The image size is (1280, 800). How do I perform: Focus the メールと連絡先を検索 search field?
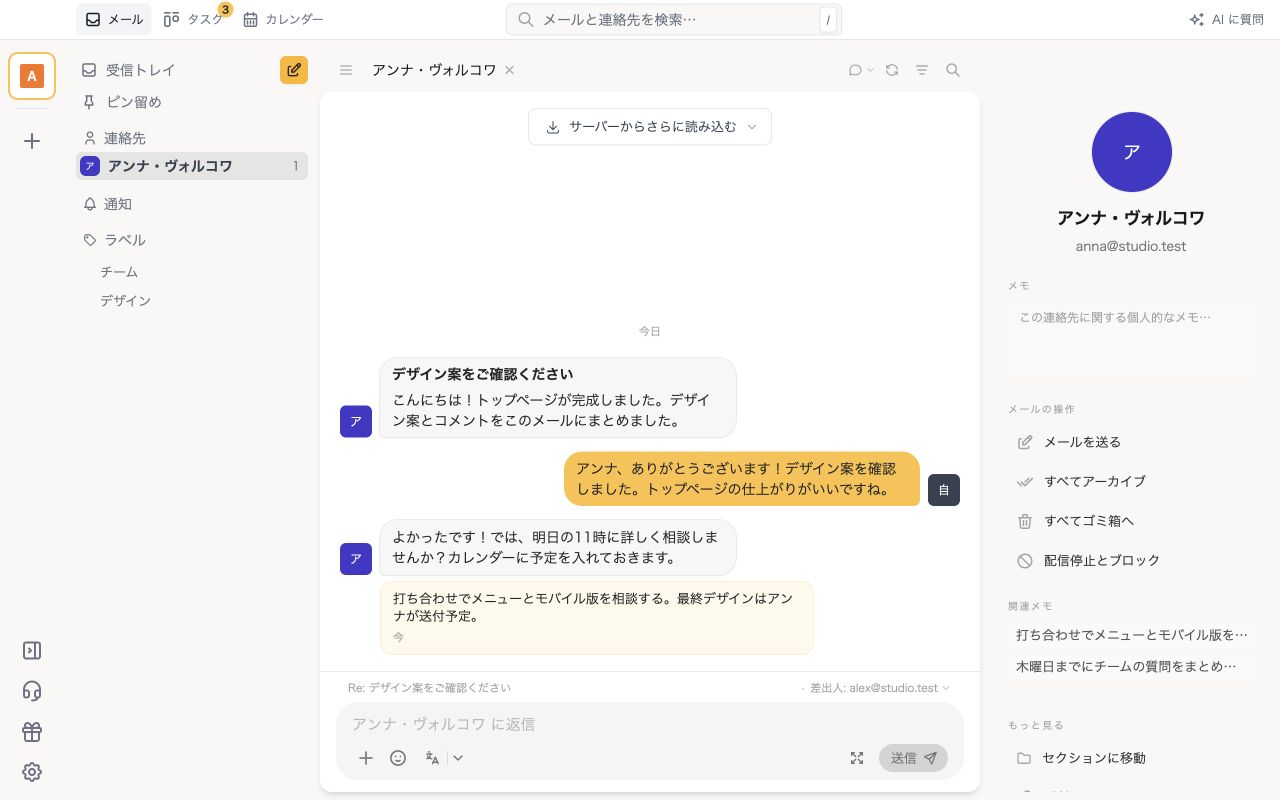pyautogui.click(x=674, y=19)
